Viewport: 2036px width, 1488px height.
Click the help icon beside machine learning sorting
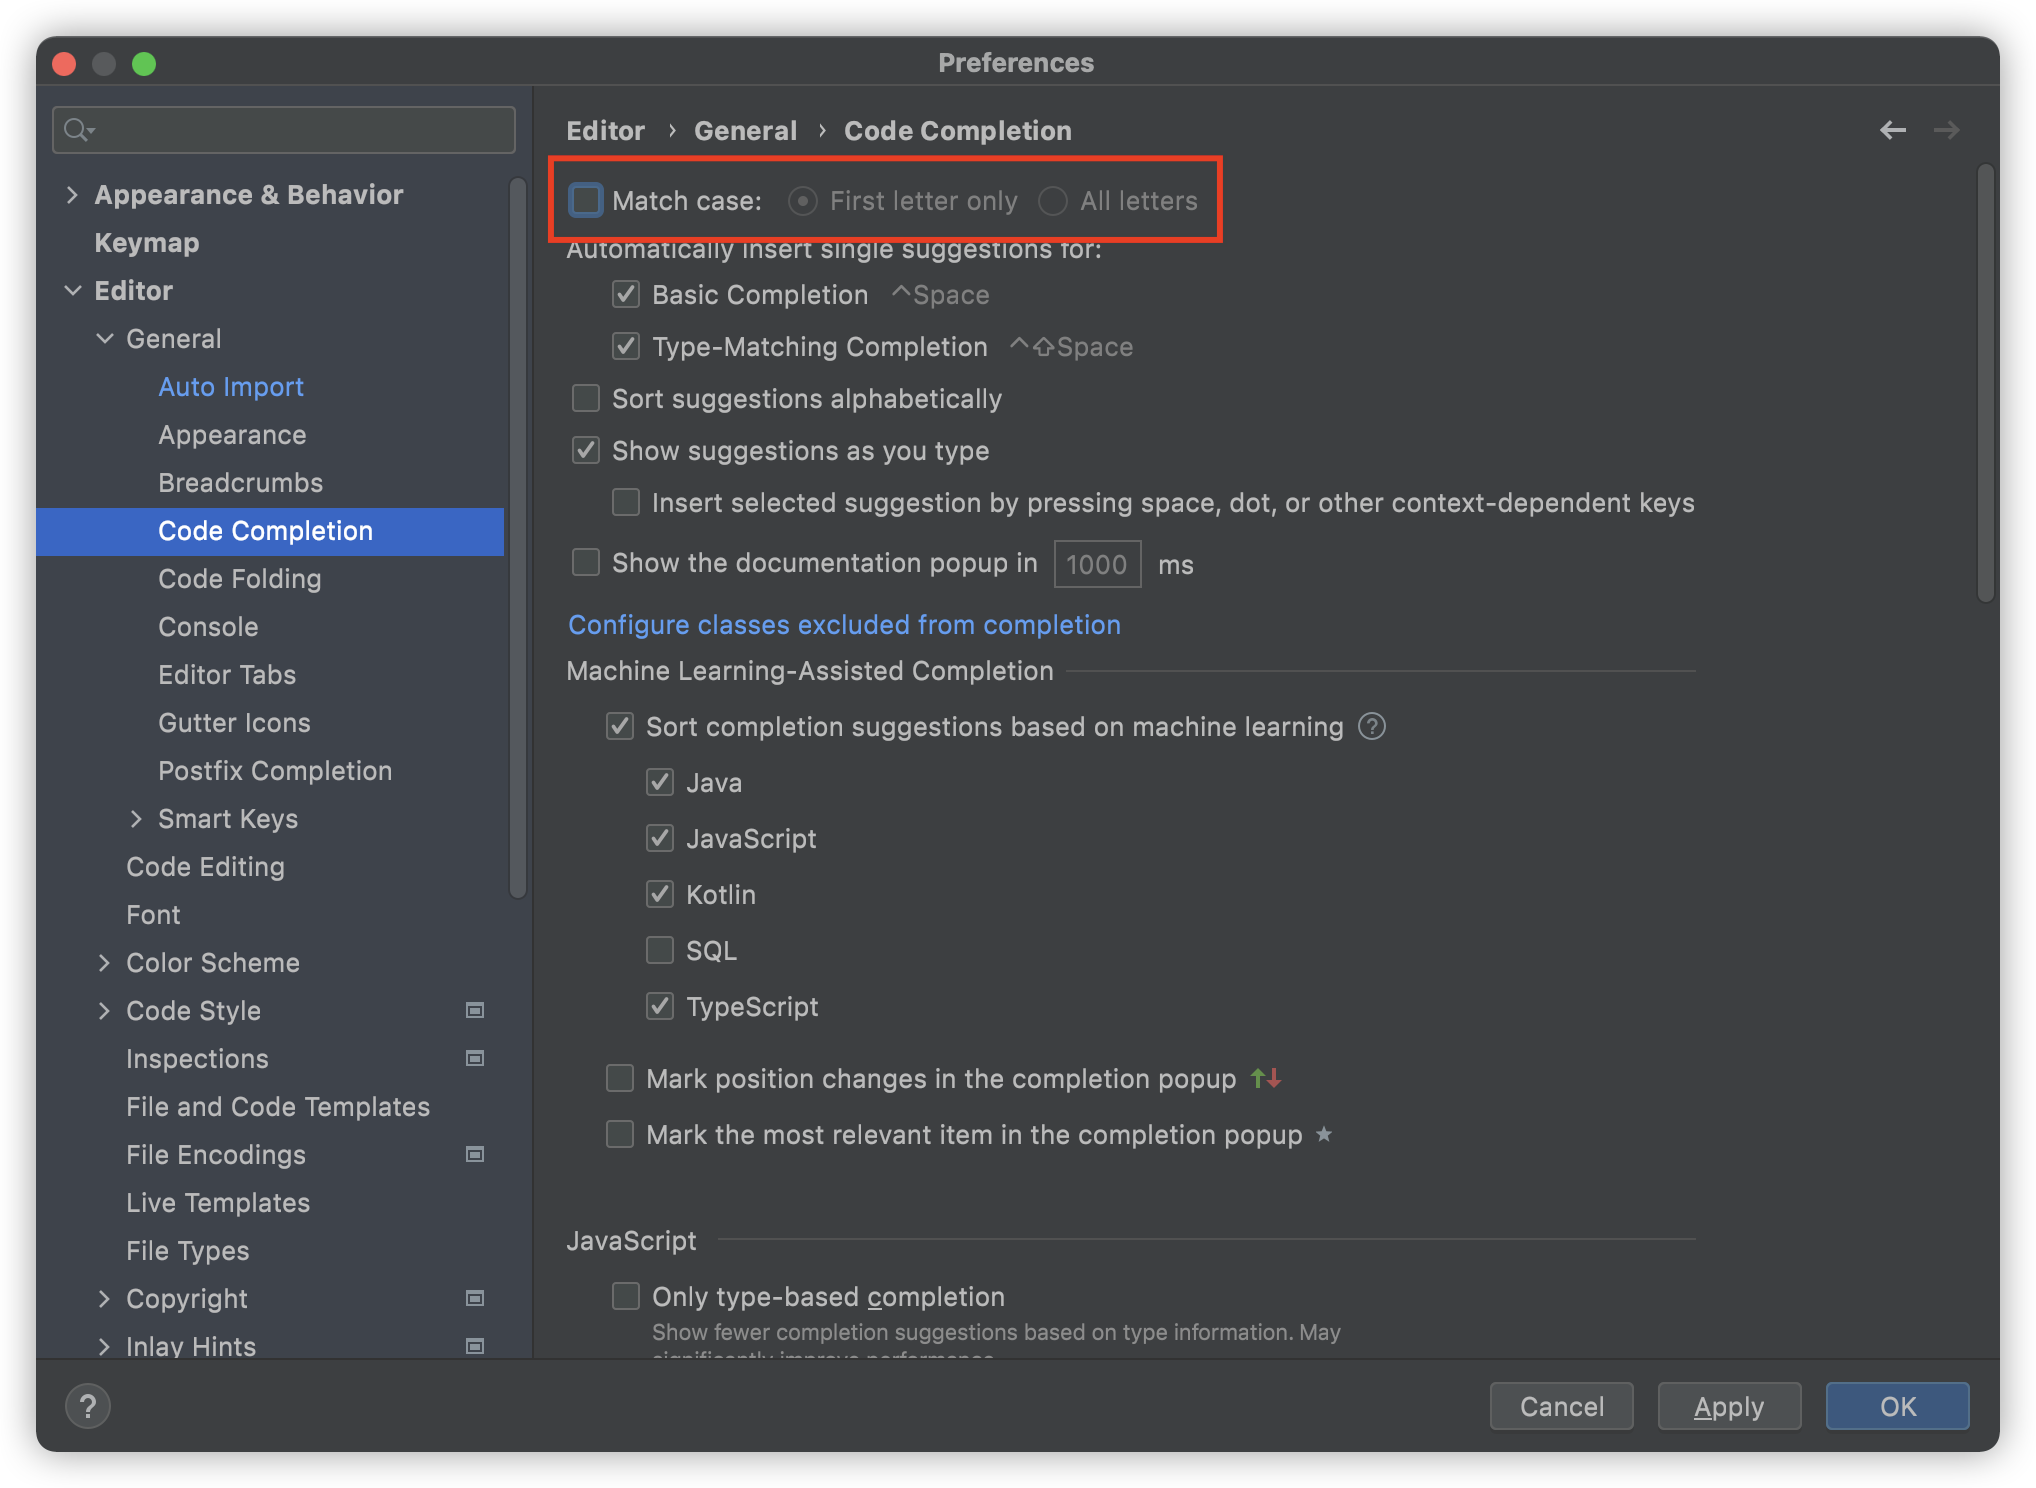click(1372, 727)
